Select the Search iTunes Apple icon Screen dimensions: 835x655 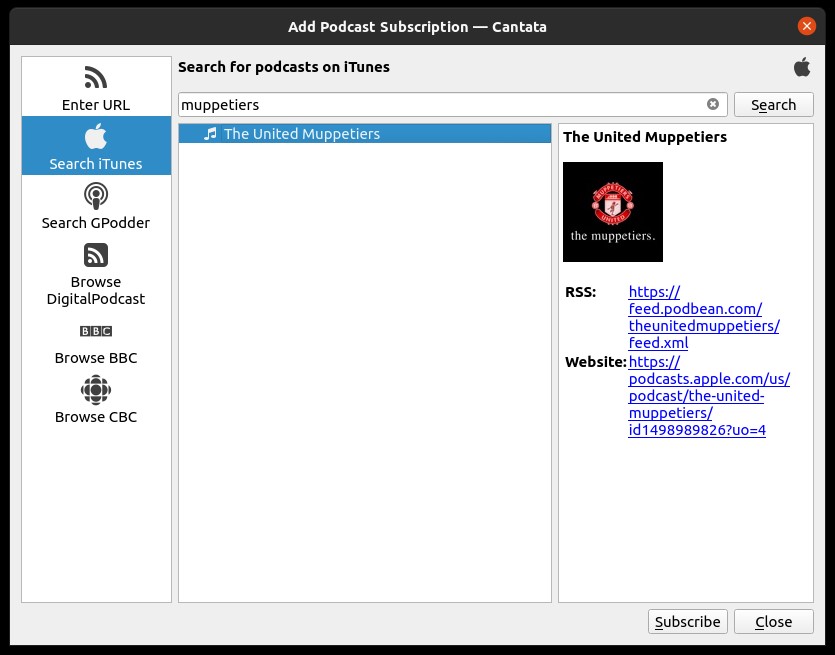[96, 136]
